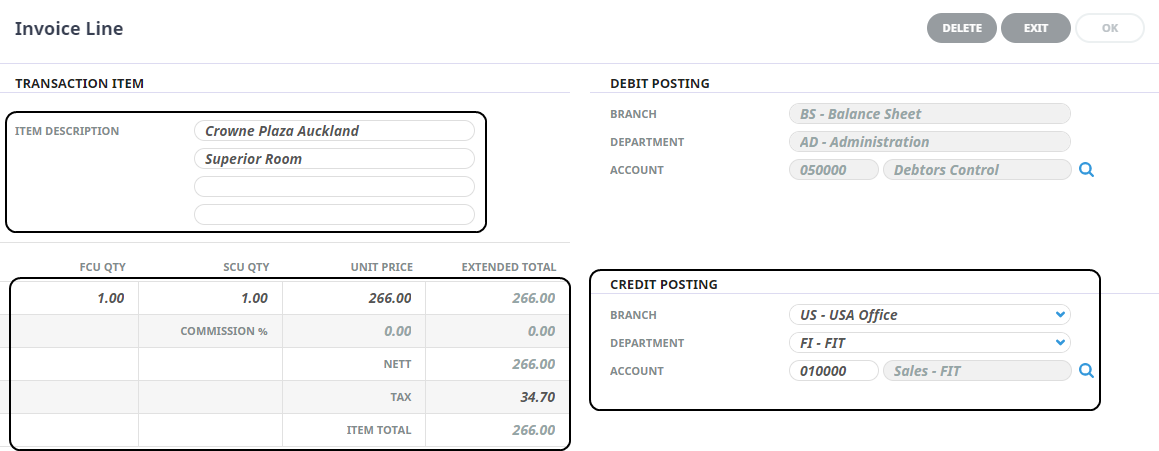Click the Sales - FIT account name field
The height and width of the screenshot is (451, 1159).
pyautogui.click(x=976, y=371)
